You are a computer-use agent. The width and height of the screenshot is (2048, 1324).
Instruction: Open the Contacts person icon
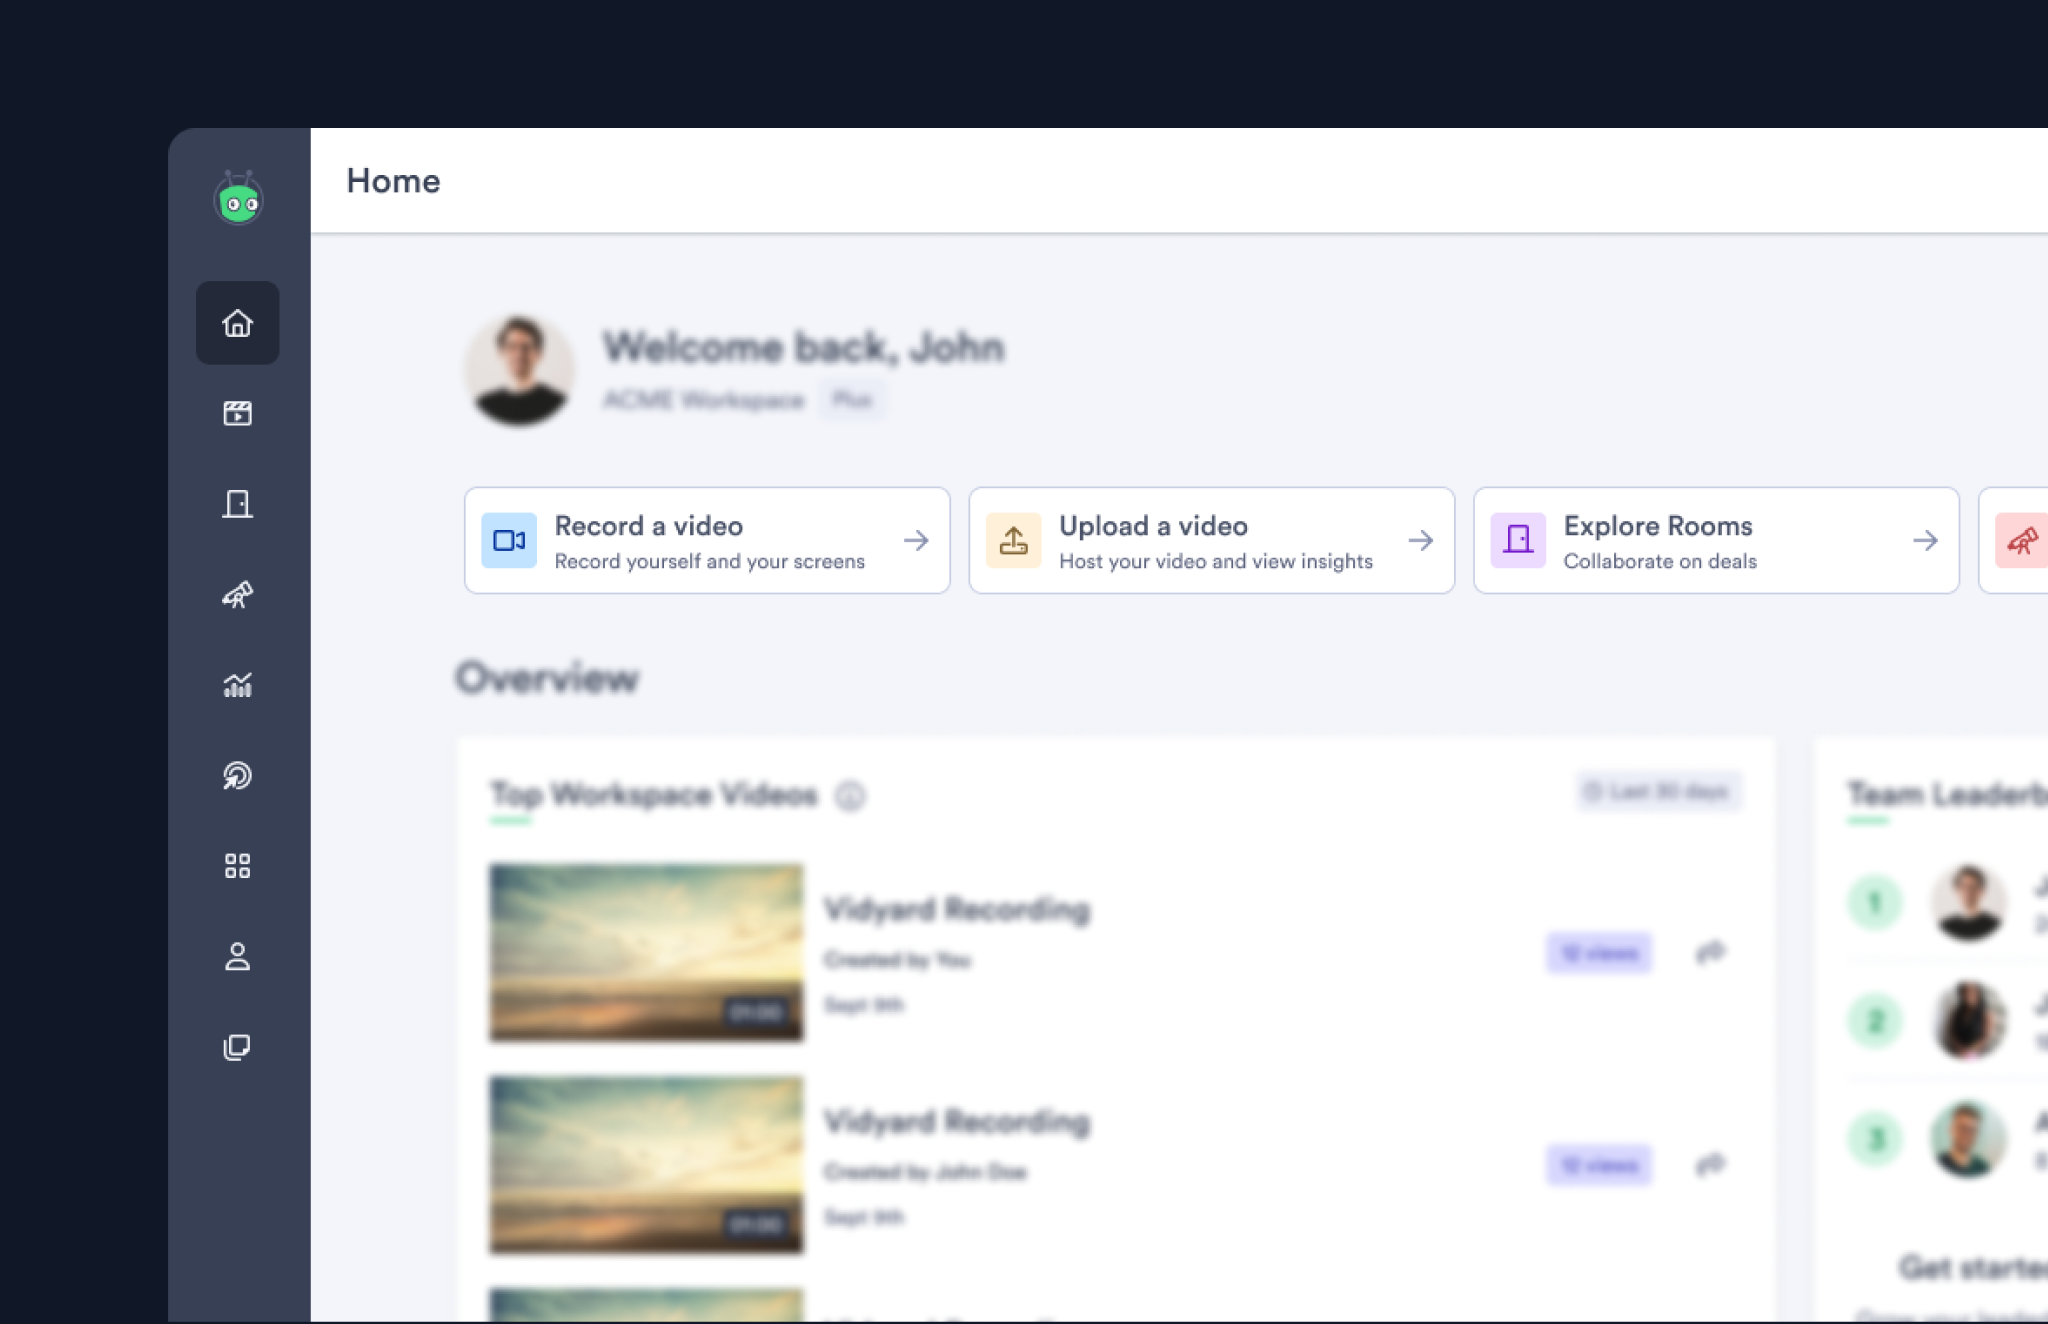(239, 955)
